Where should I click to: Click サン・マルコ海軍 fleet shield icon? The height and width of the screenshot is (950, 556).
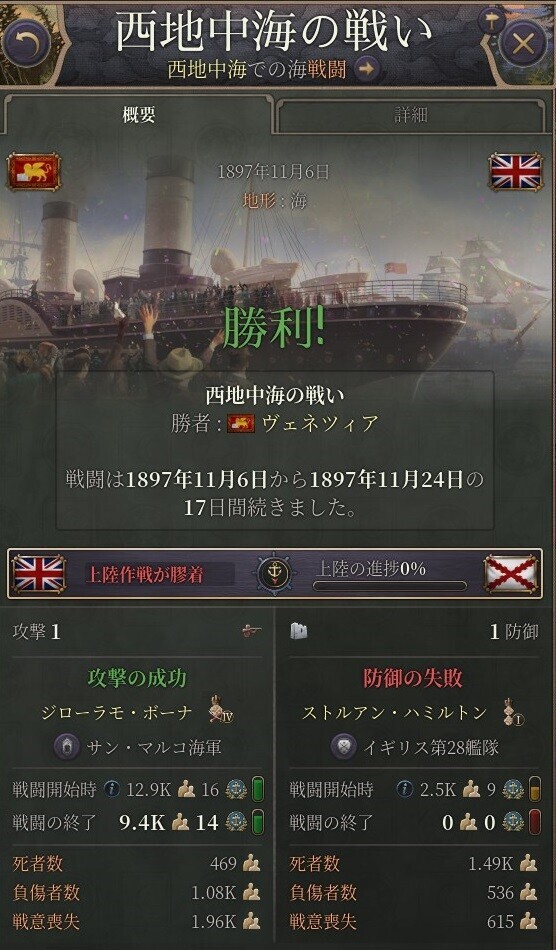[66, 747]
